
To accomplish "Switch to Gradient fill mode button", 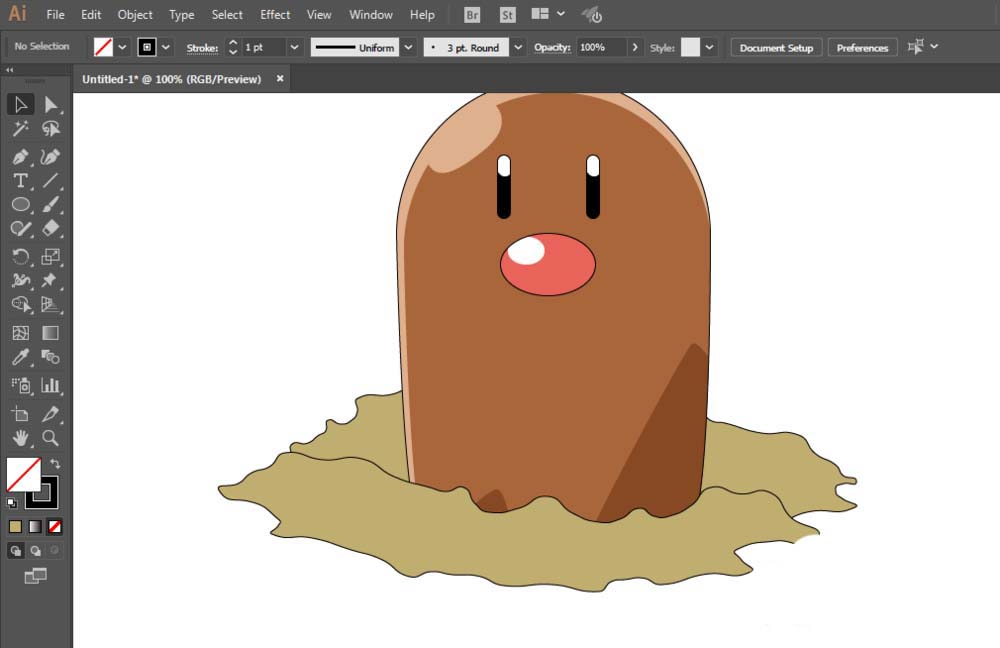I will (35, 526).
